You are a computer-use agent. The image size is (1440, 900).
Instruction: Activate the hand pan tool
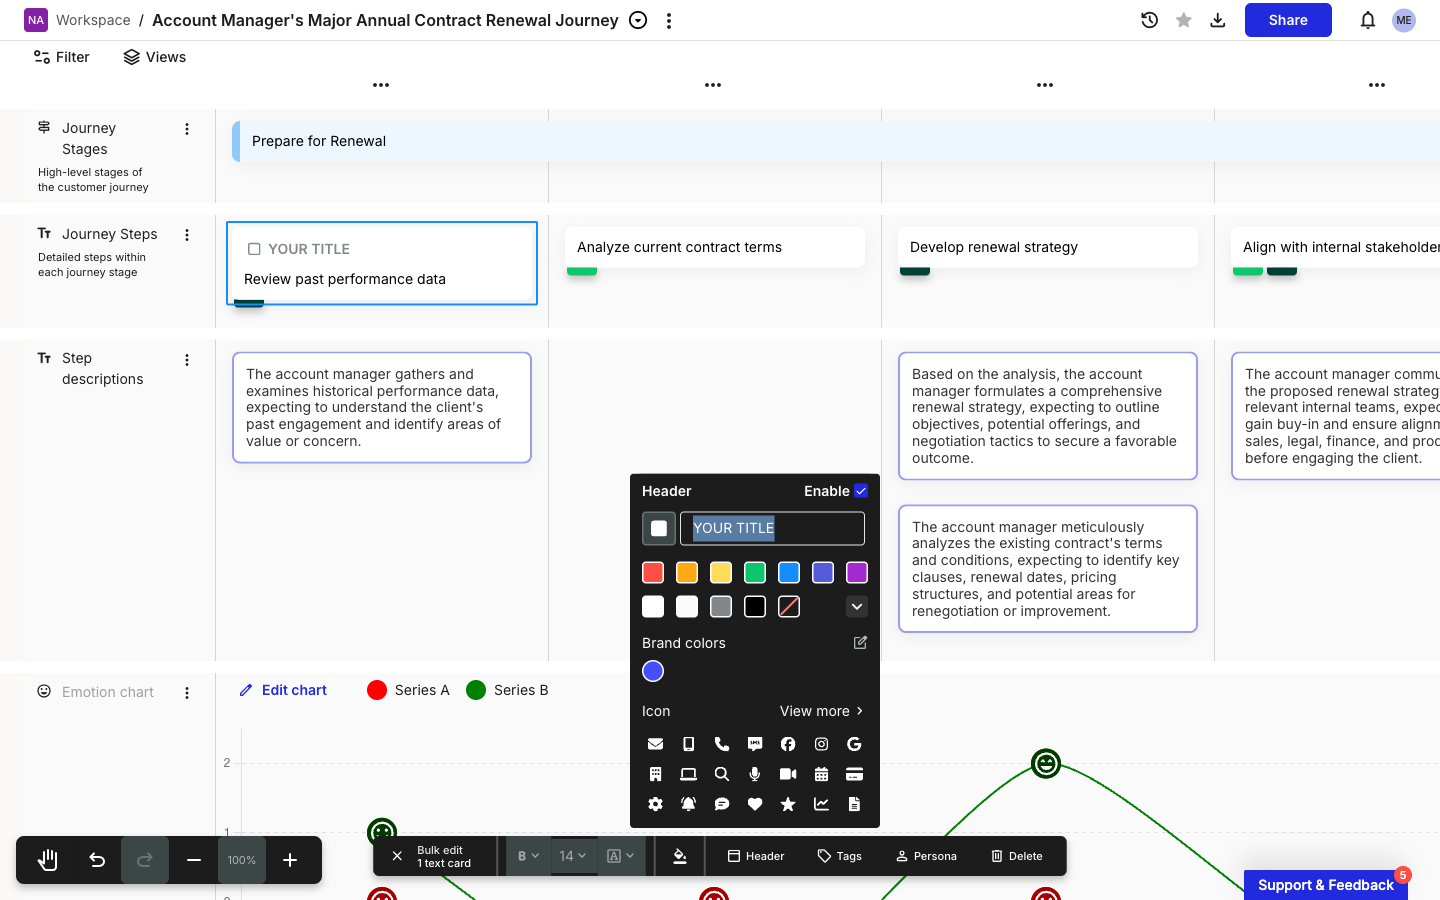click(47, 860)
